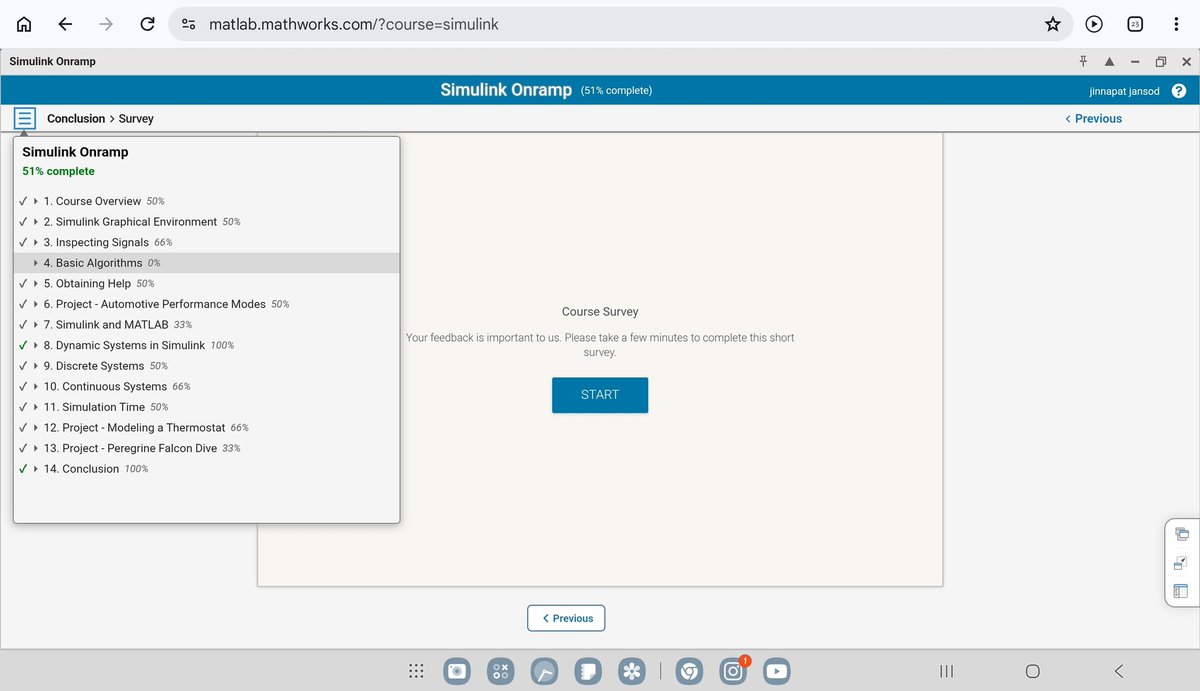Navigate forward in the browser
This screenshot has width=1200, height=691.
(x=106, y=24)
